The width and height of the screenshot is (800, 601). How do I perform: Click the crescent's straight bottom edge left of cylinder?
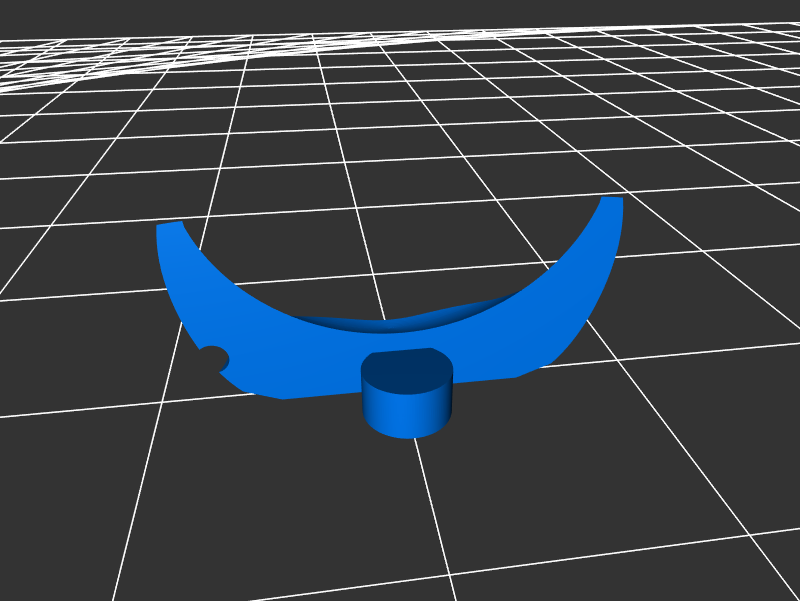point(320,393)
